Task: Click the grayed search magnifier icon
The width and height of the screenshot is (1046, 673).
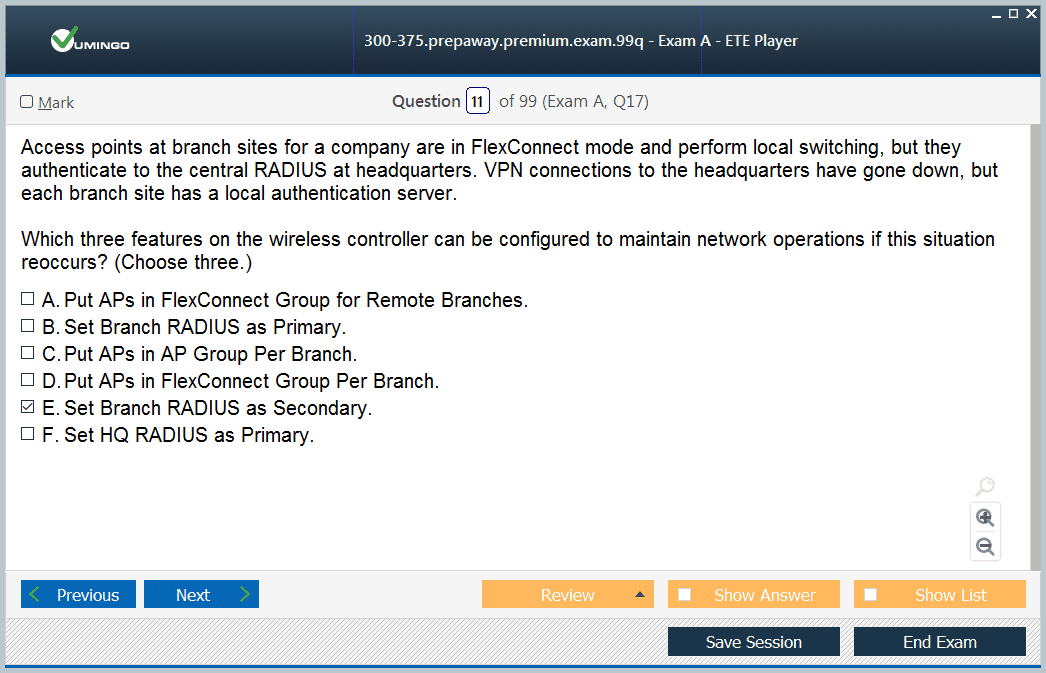Action: (985, 486)
